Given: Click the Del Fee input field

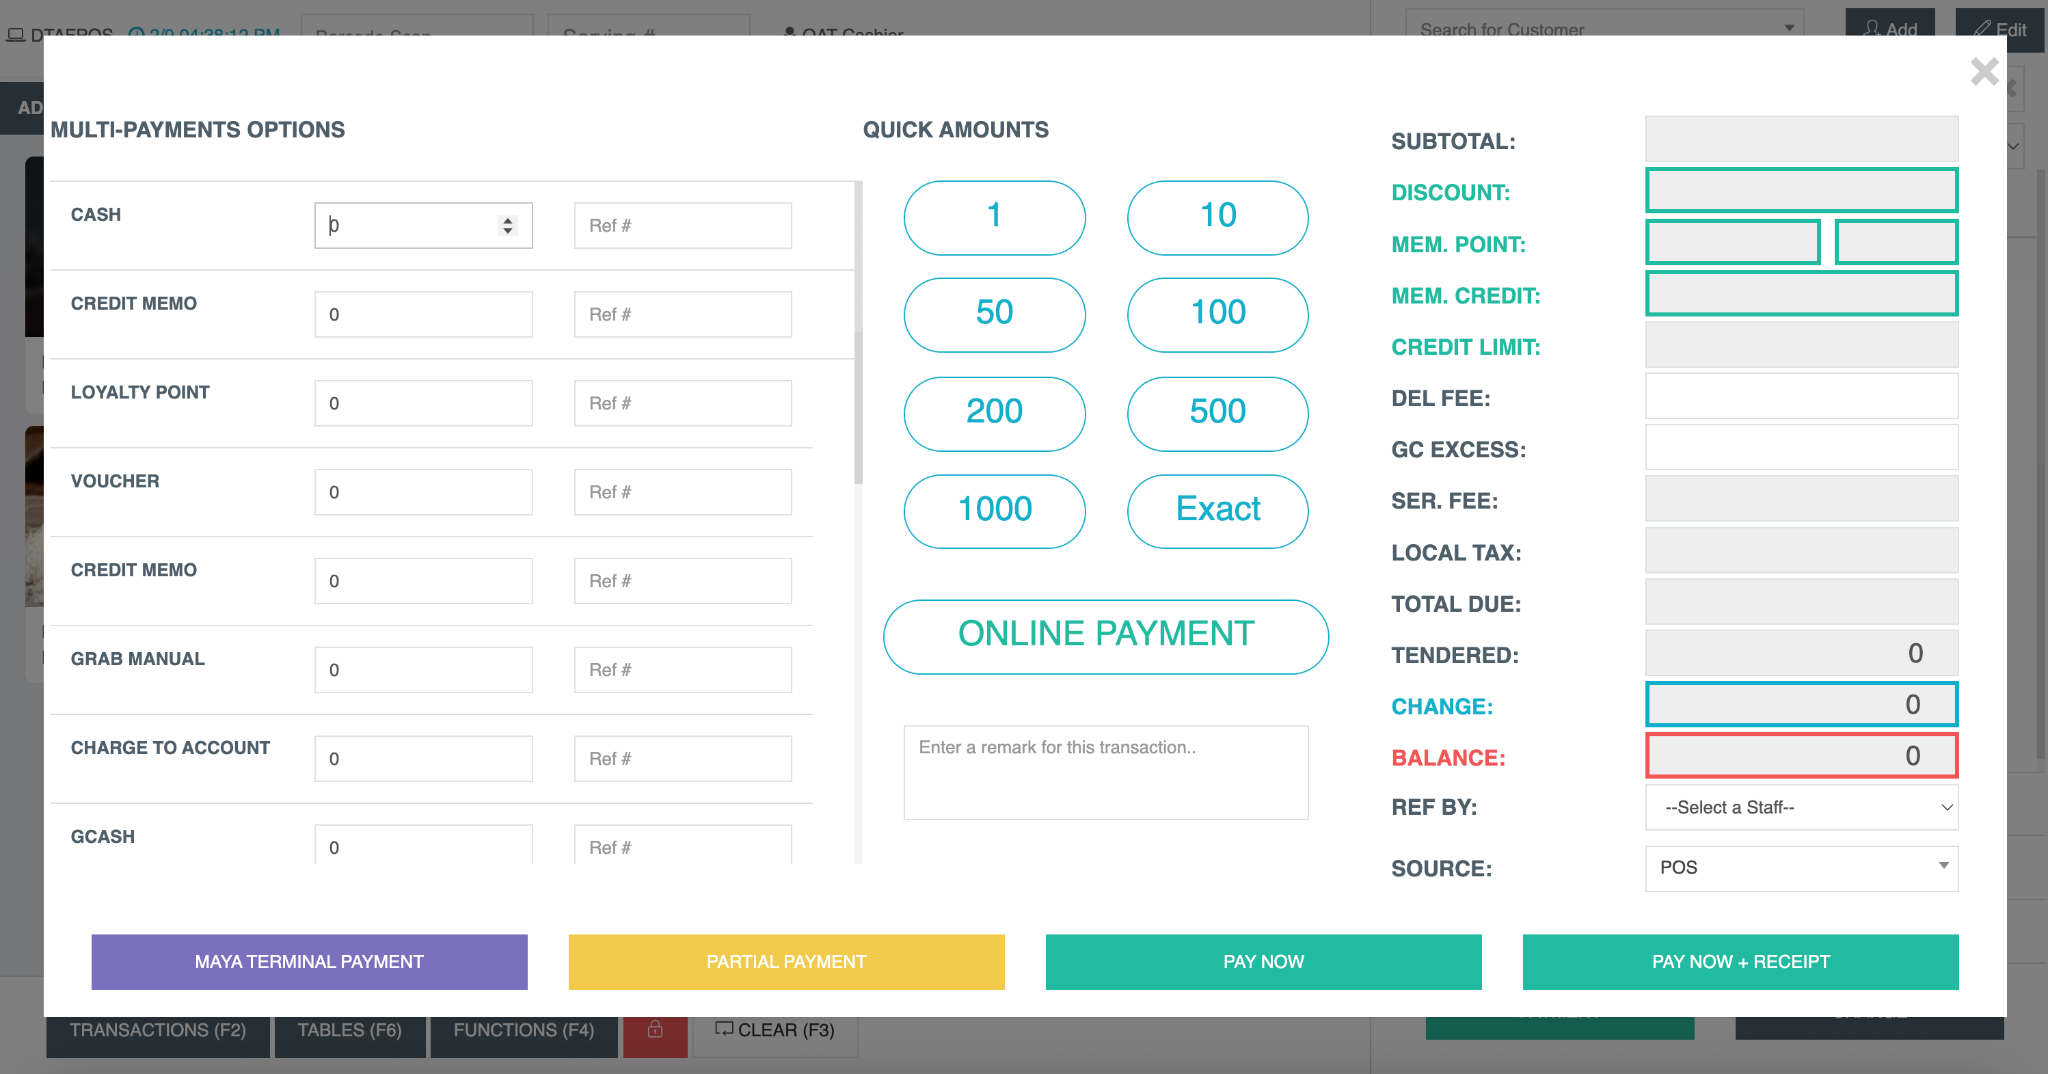Looking at the screenshot, I should (x=1800, y=397).
